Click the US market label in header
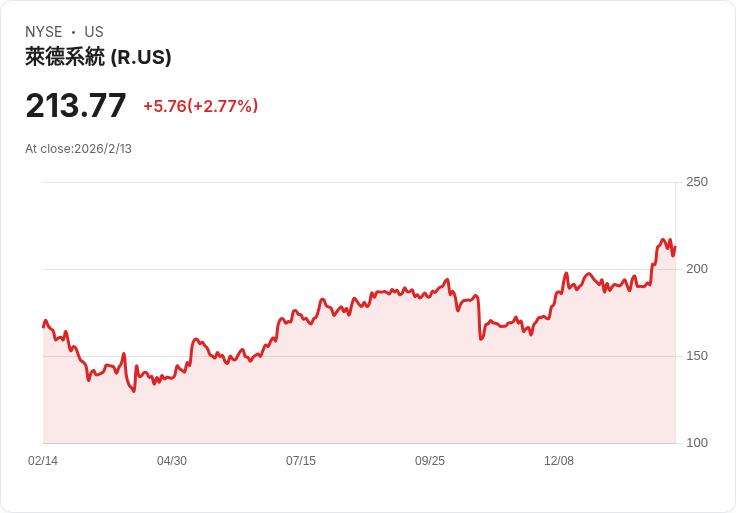Image resolution: width=736 pixels, height=513 pixels. coord(94,32)
